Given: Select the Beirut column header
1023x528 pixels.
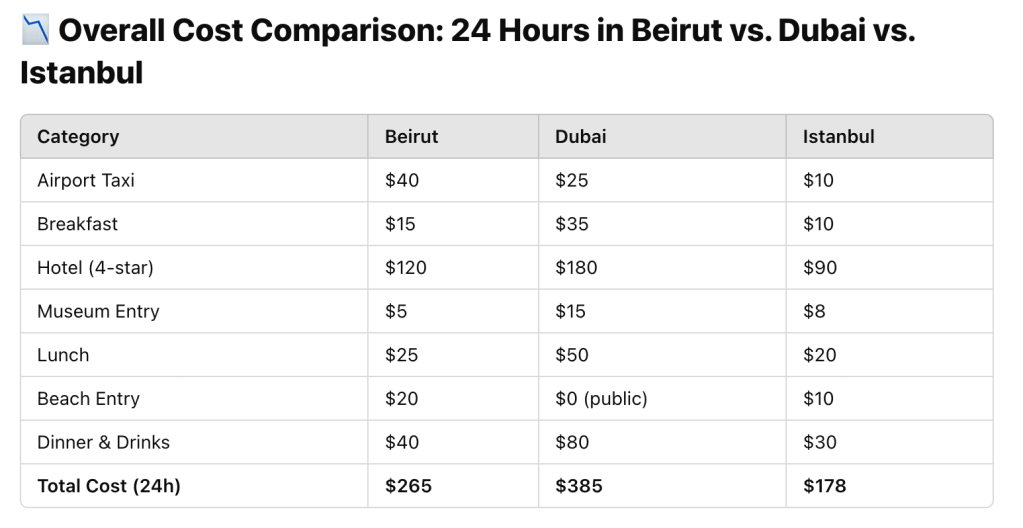Looking at the screenshot, I should 411,137.
